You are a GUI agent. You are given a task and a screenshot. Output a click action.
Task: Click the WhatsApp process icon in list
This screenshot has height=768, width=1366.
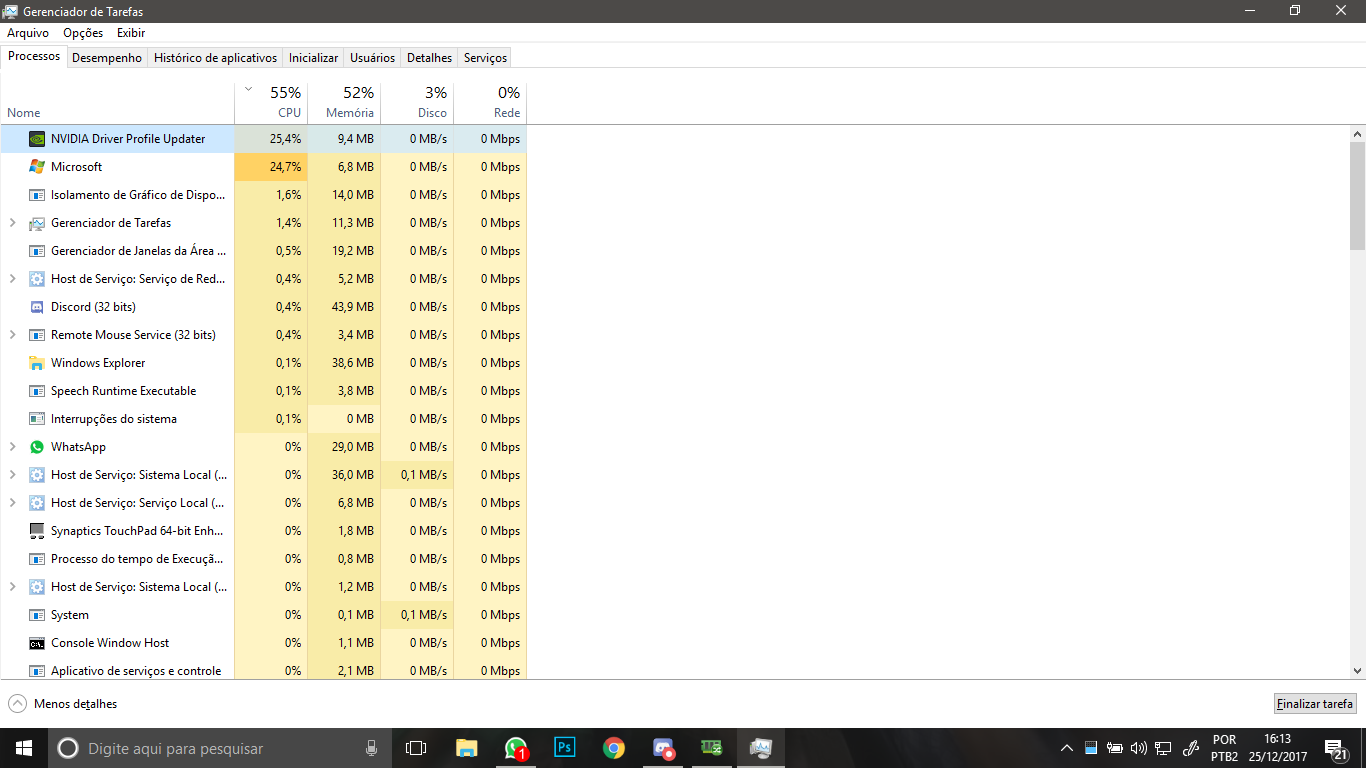(37, 447)
